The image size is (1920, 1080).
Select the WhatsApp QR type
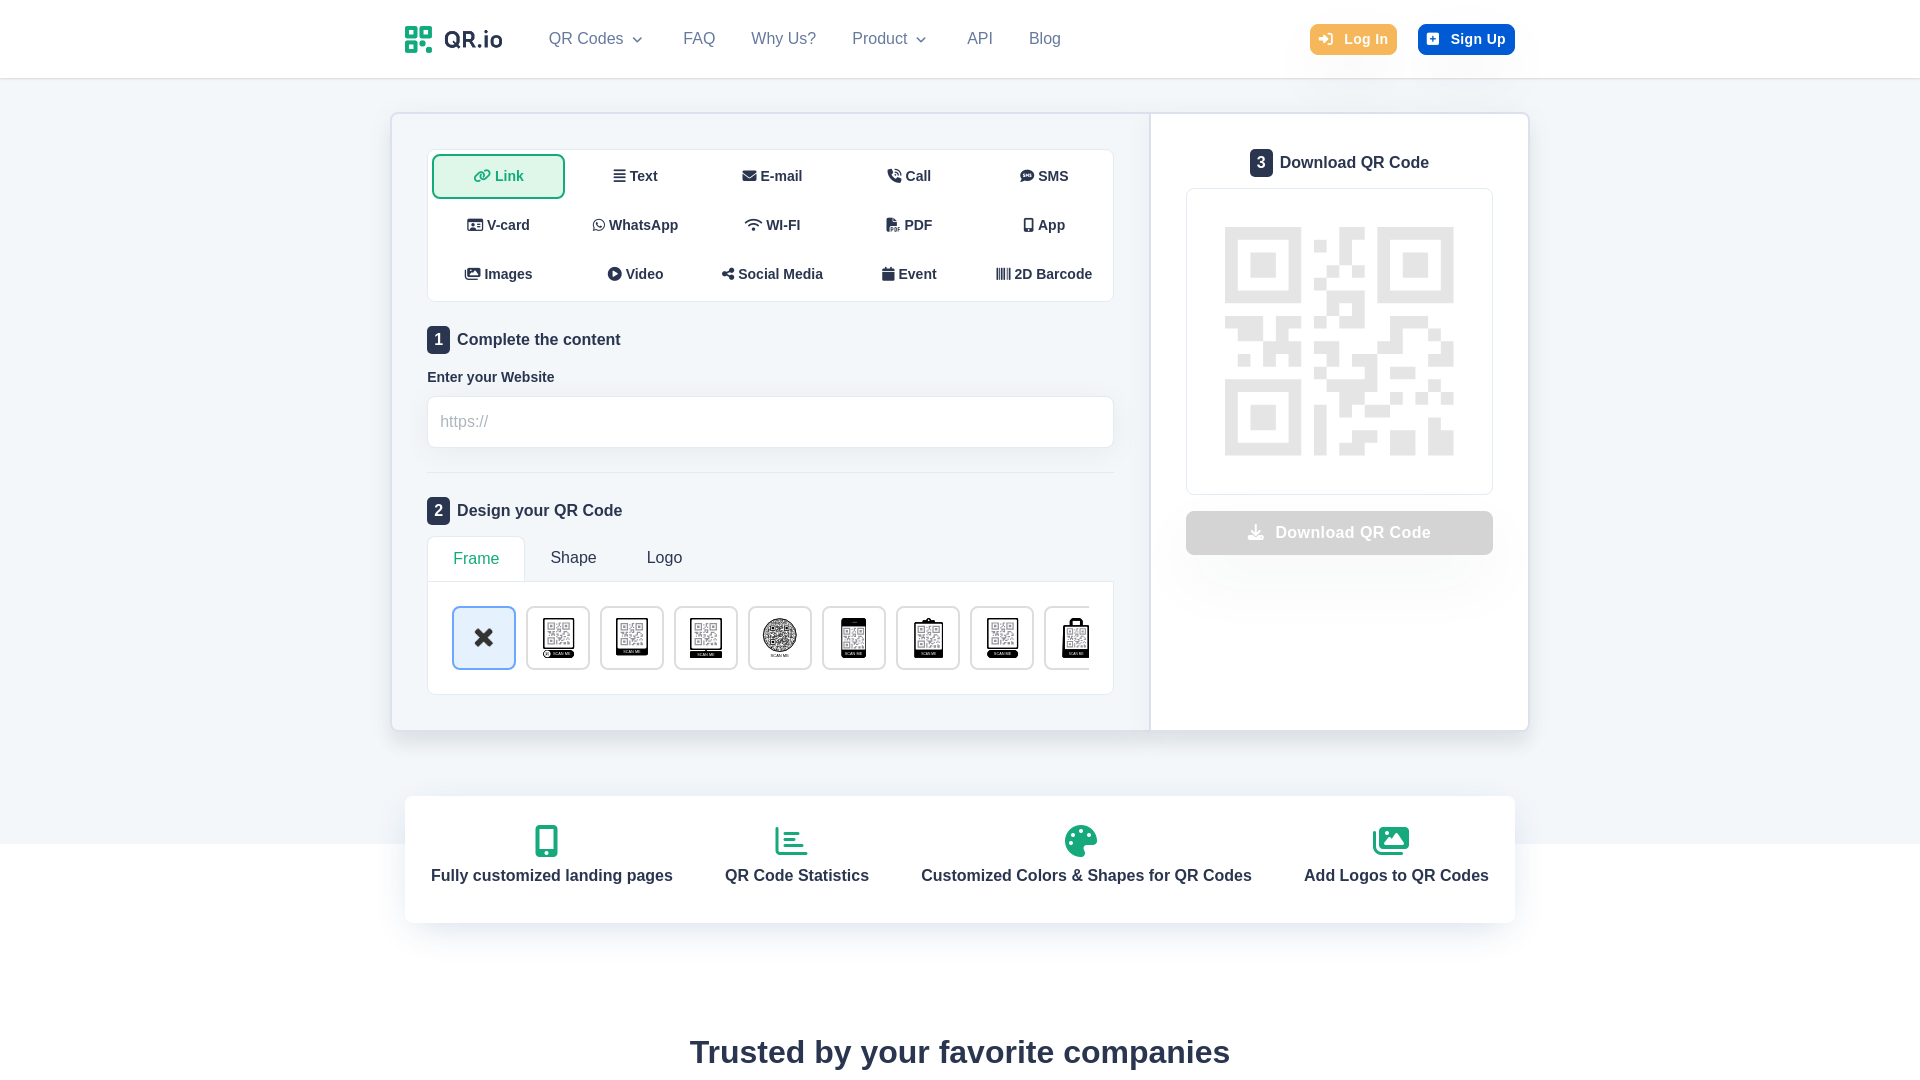click(x=635, y=225)
